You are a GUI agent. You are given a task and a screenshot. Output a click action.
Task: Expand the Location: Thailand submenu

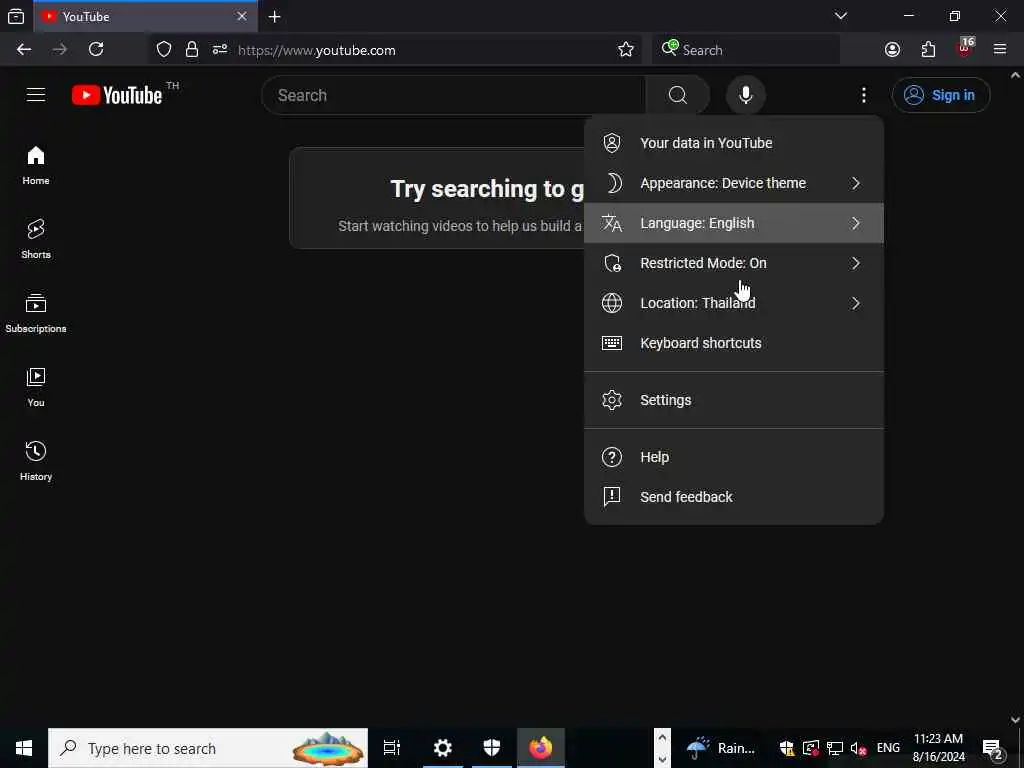click(733, 303)
